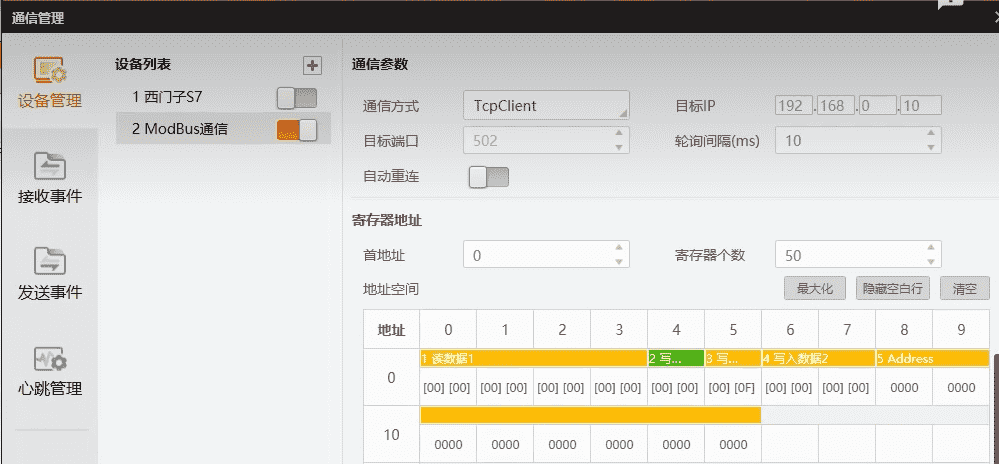Click the plus icon to add device
Image resolution: width=999 pixels, height=464 pixels.
[x=313, y=65]
